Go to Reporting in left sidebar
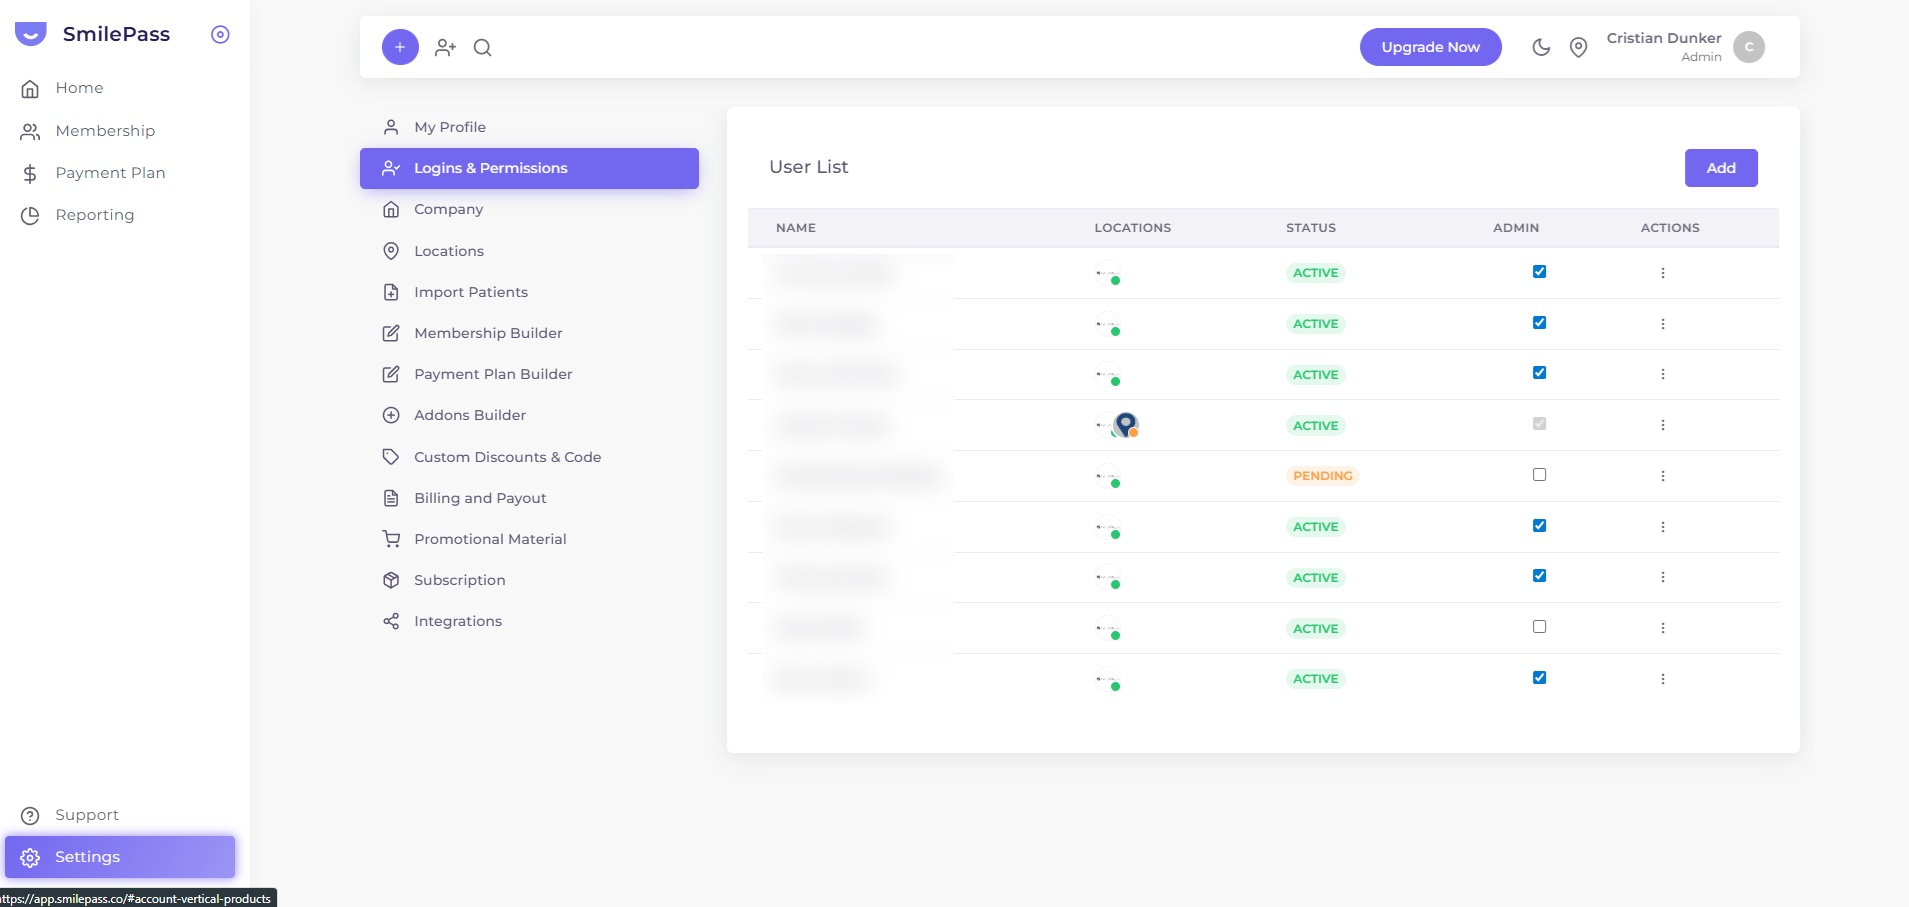The height and width of the screenshot is (907, 1909). click(95, 215)
